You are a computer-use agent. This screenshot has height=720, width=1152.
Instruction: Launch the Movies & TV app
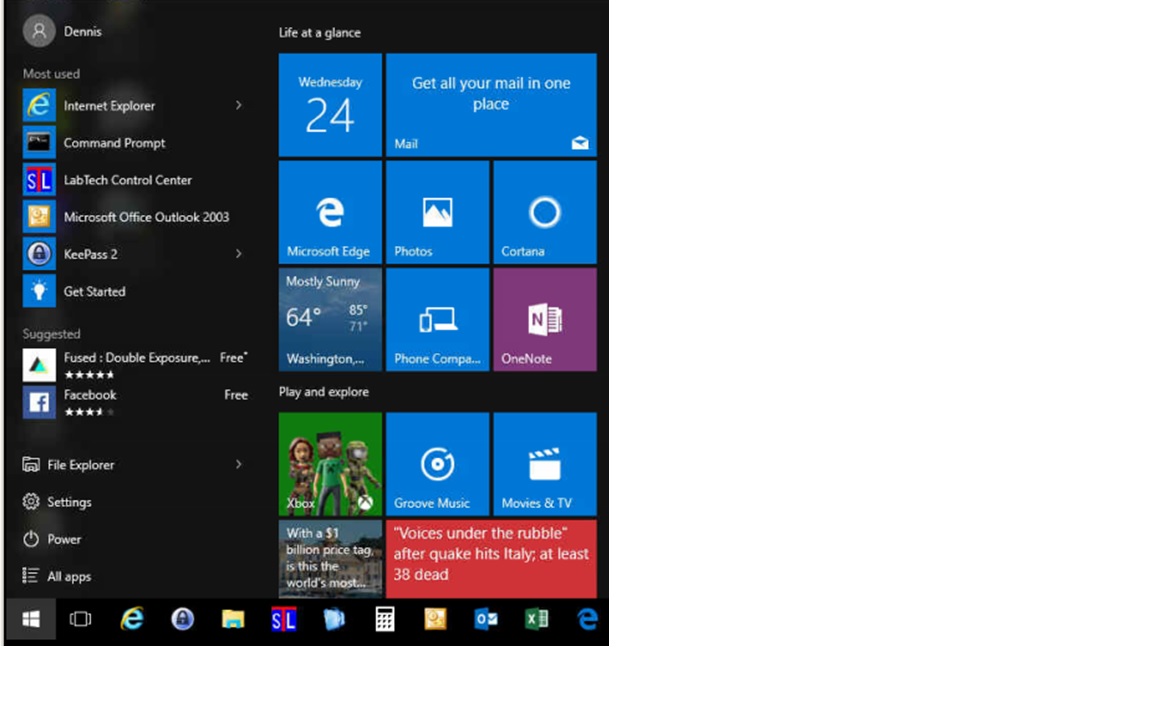(544, 462)
